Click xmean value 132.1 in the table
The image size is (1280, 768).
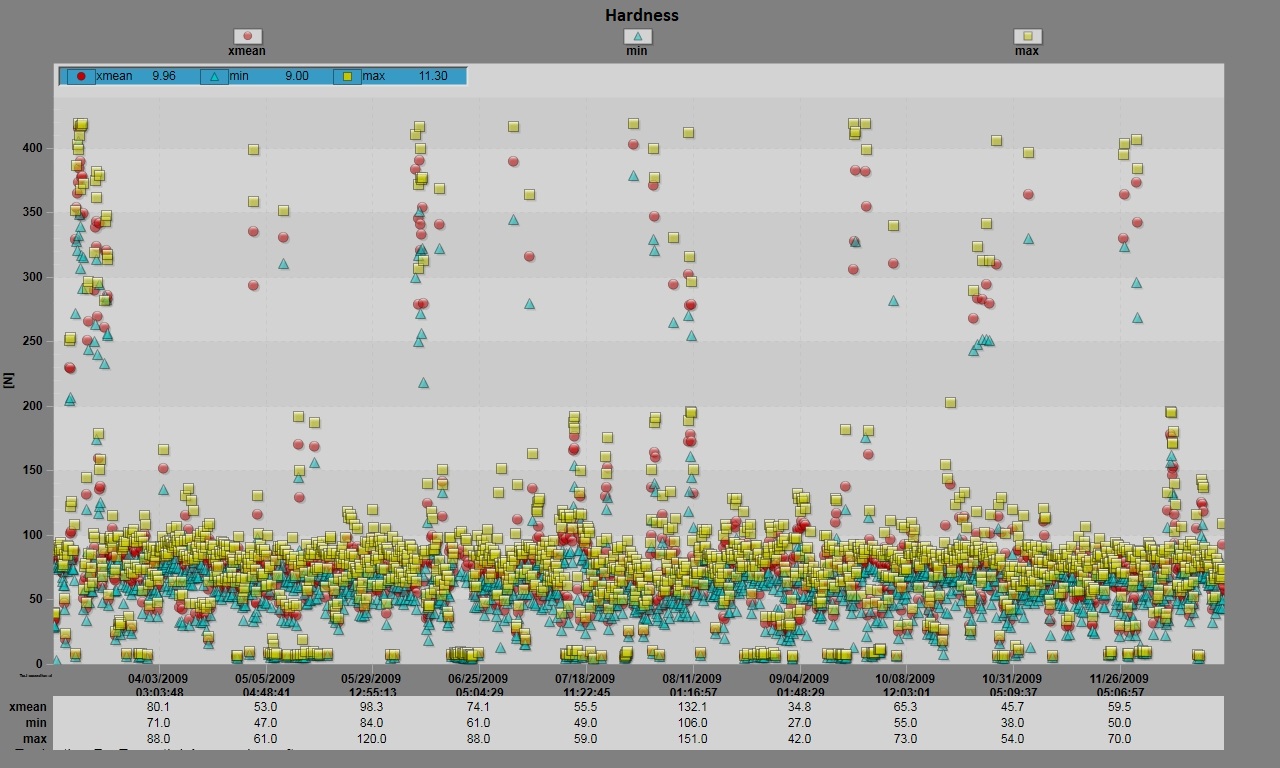[692, 707]
